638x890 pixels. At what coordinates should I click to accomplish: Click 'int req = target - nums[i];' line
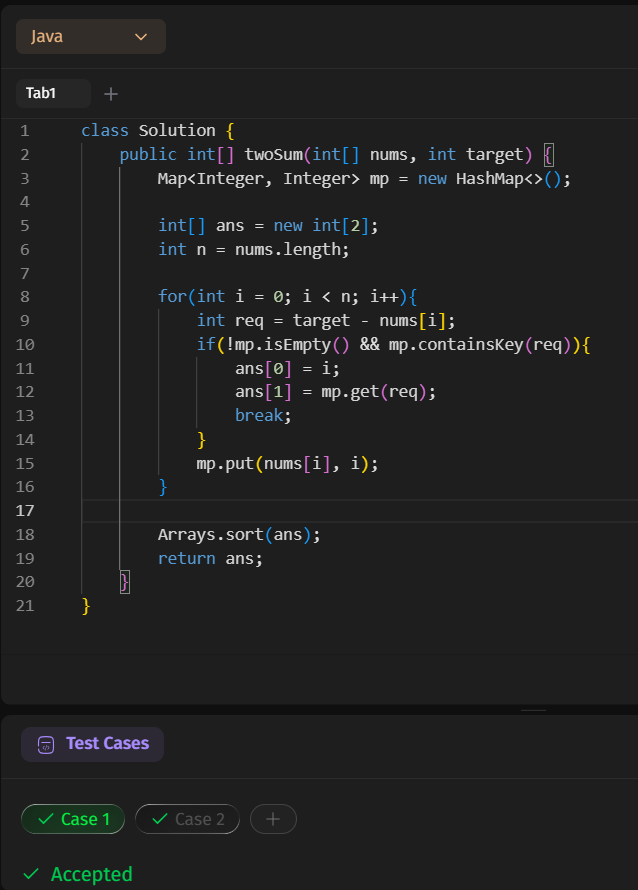pos(326,321)
